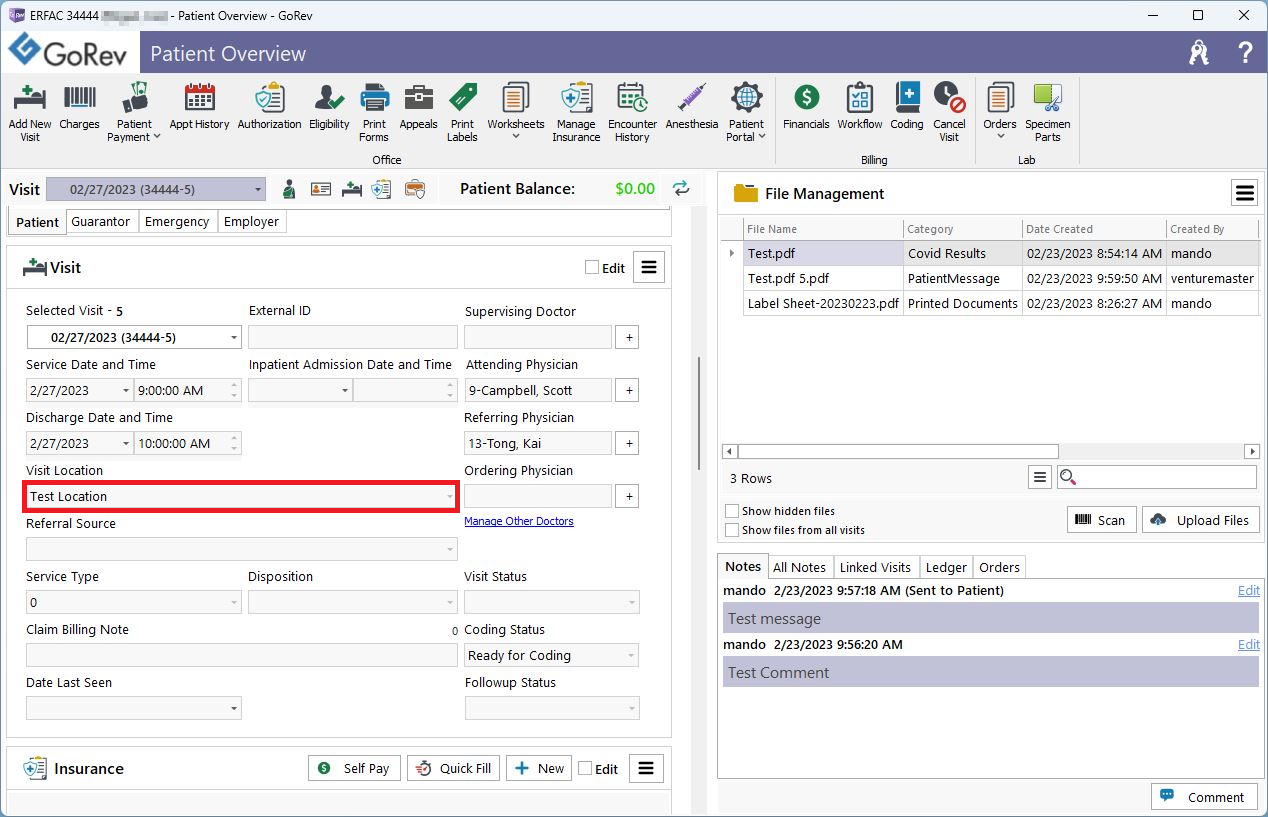Open the Orders lab menu
Viewport: 1268px width, 817px height.
click(1000, 112)
